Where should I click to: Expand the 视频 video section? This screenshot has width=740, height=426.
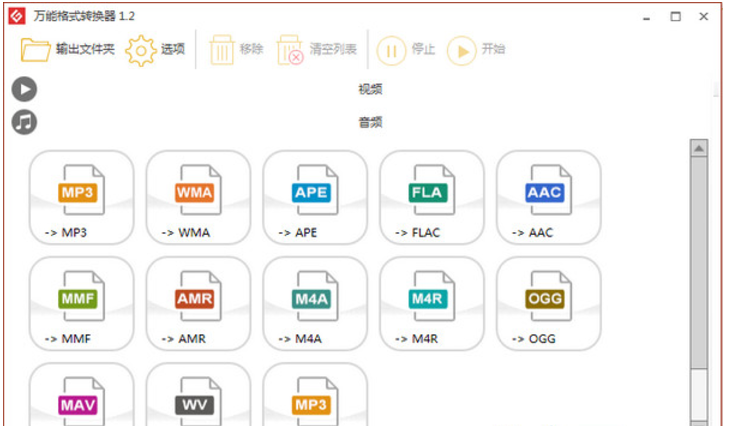coord(370,89)
